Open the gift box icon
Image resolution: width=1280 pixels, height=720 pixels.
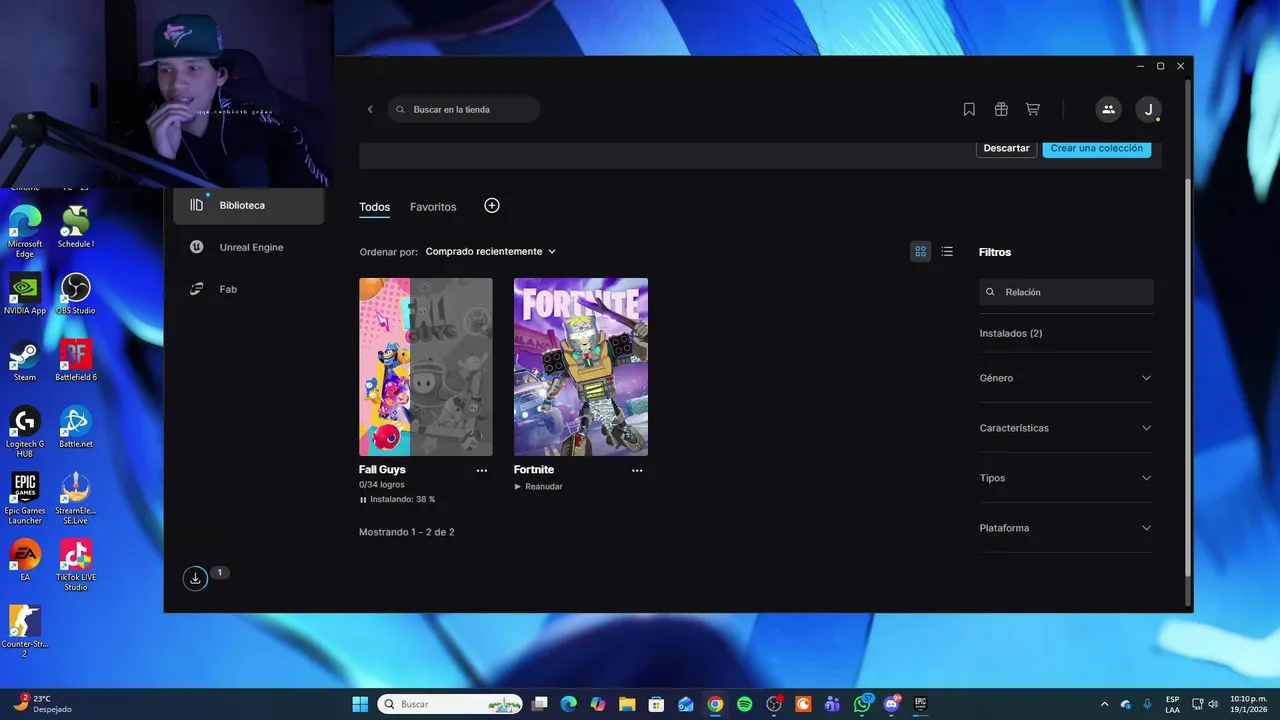click(1001, 109)
